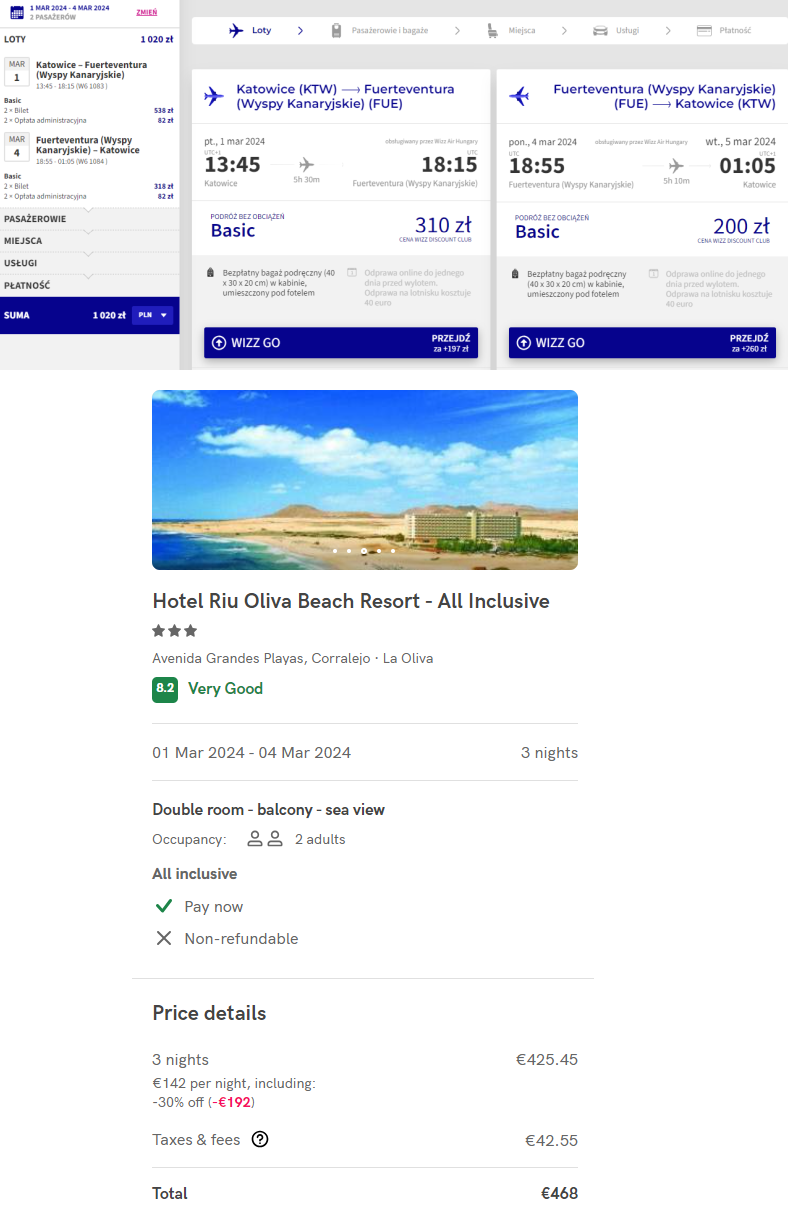Select the Loty step tab
Screen dimensions: 788x1218
(x=250, y=30)
